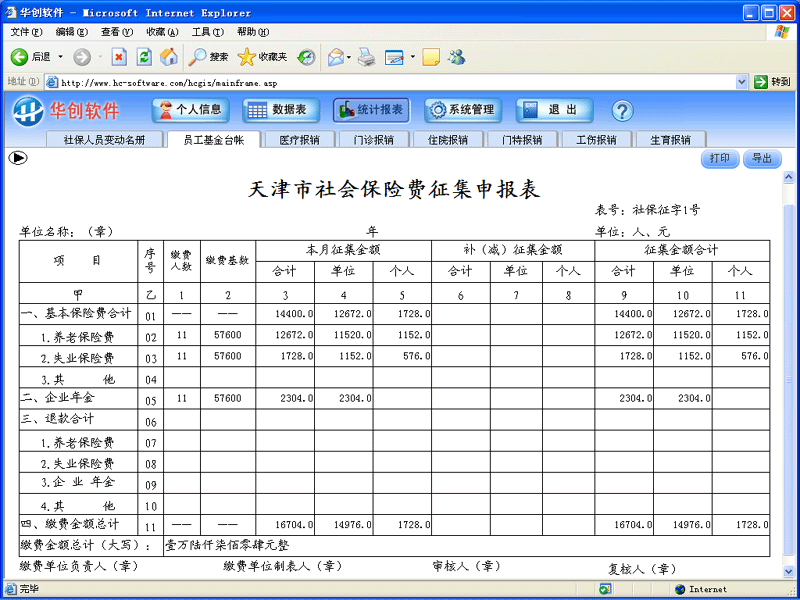
Task: Click the yellow Discuss note icon
Action: tap(431, 57)
